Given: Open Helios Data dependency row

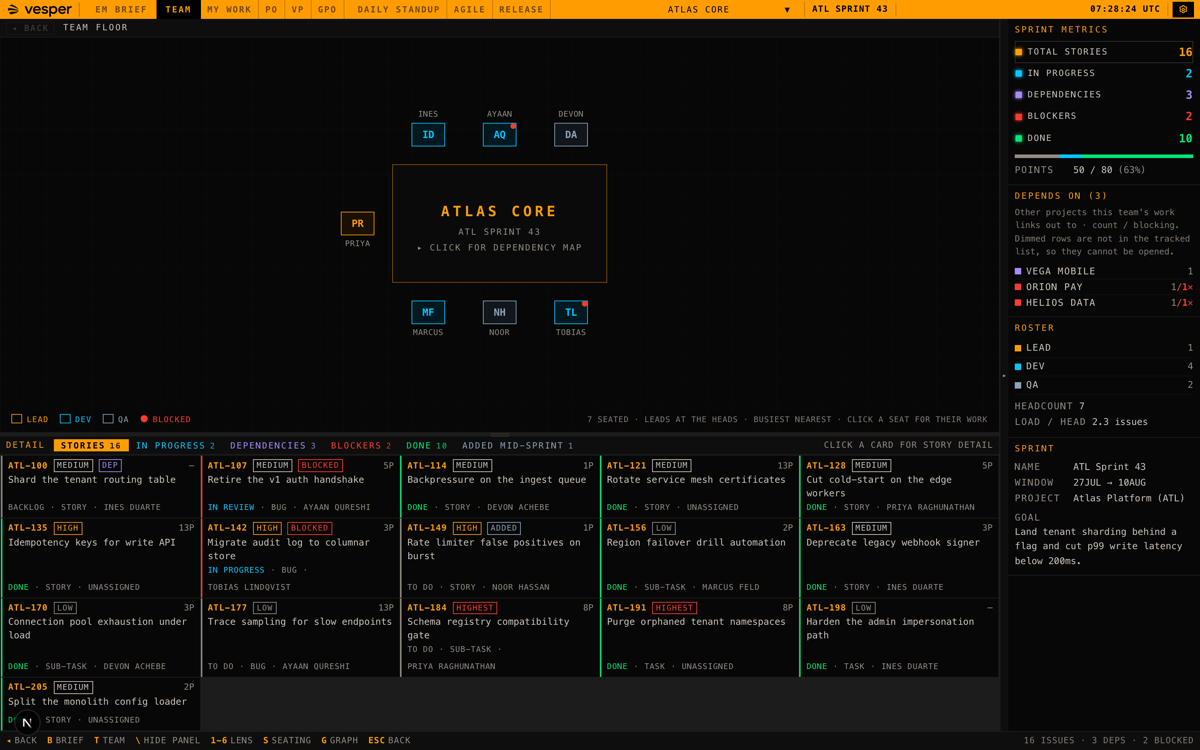Looking at the screenshot, I should click(1103, 302).
